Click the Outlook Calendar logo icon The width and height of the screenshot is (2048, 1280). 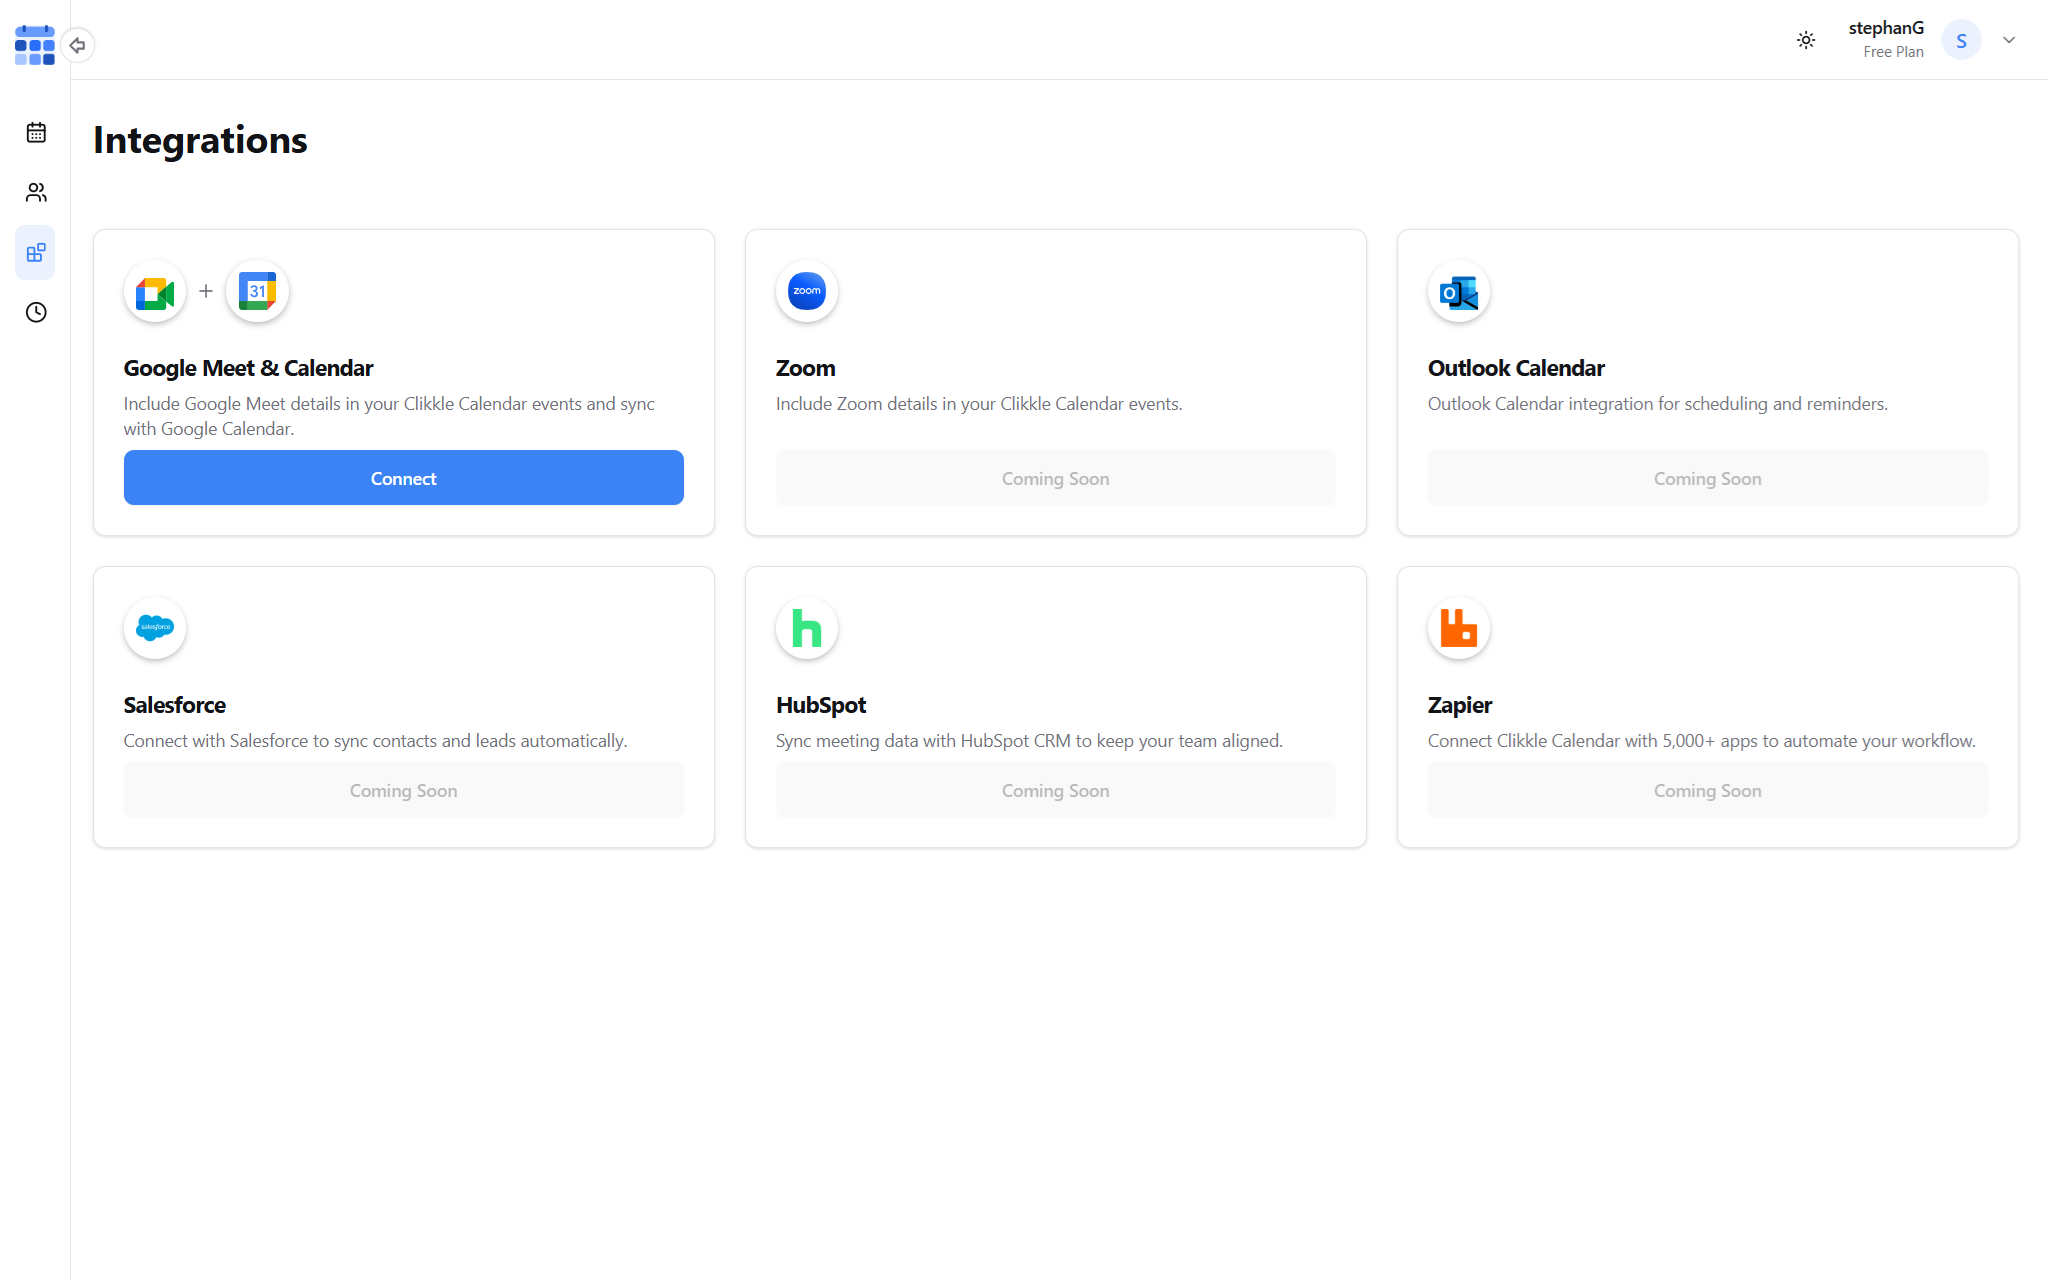click(1458, 292)
